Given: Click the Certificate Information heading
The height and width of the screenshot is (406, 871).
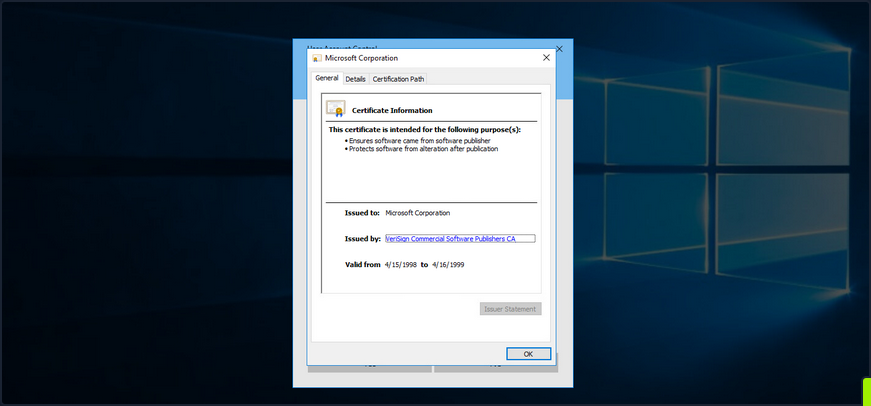Looking at the screenshot, I should [x=392, y=111].
